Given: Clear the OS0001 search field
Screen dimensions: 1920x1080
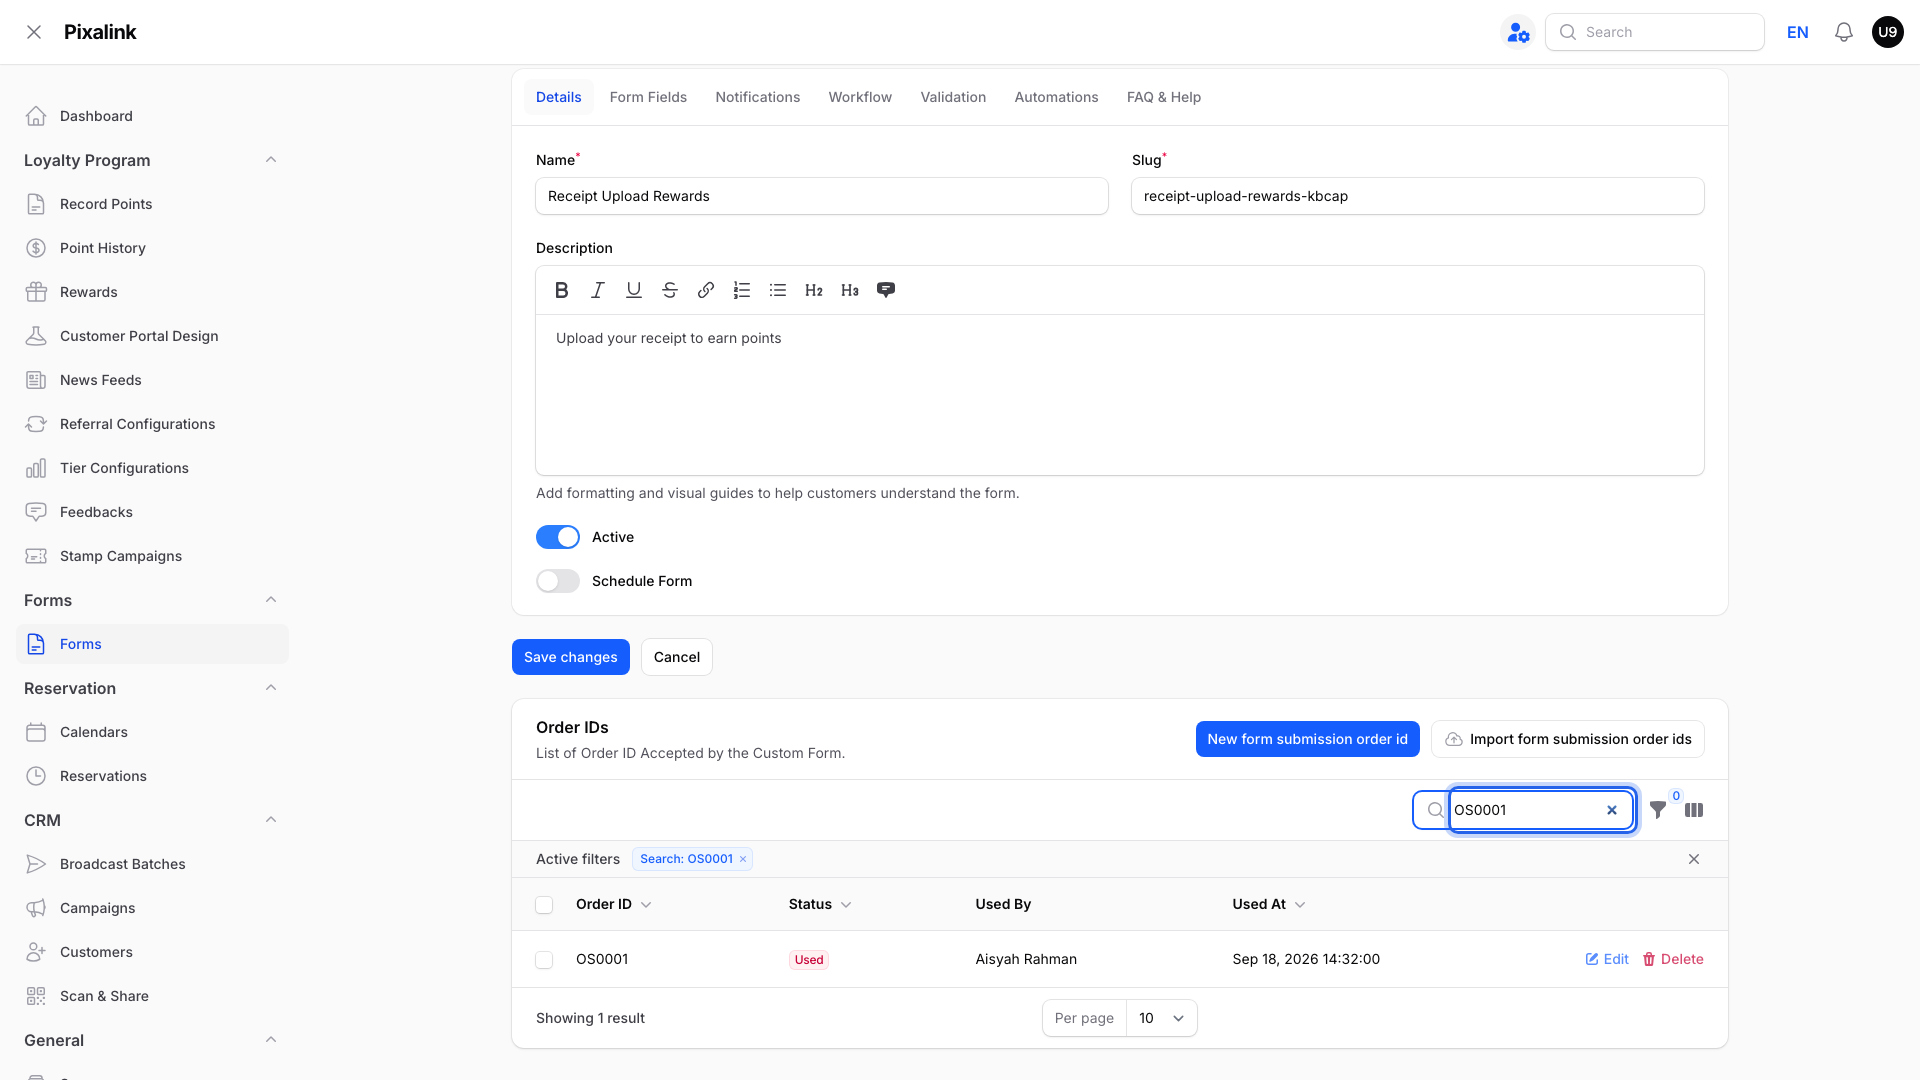Looking at the screenshot, I should point(1611,810).
